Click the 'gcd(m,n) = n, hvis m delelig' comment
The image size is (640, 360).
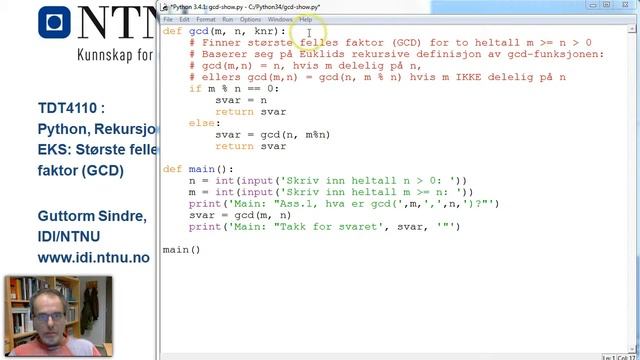coord(305,66)
